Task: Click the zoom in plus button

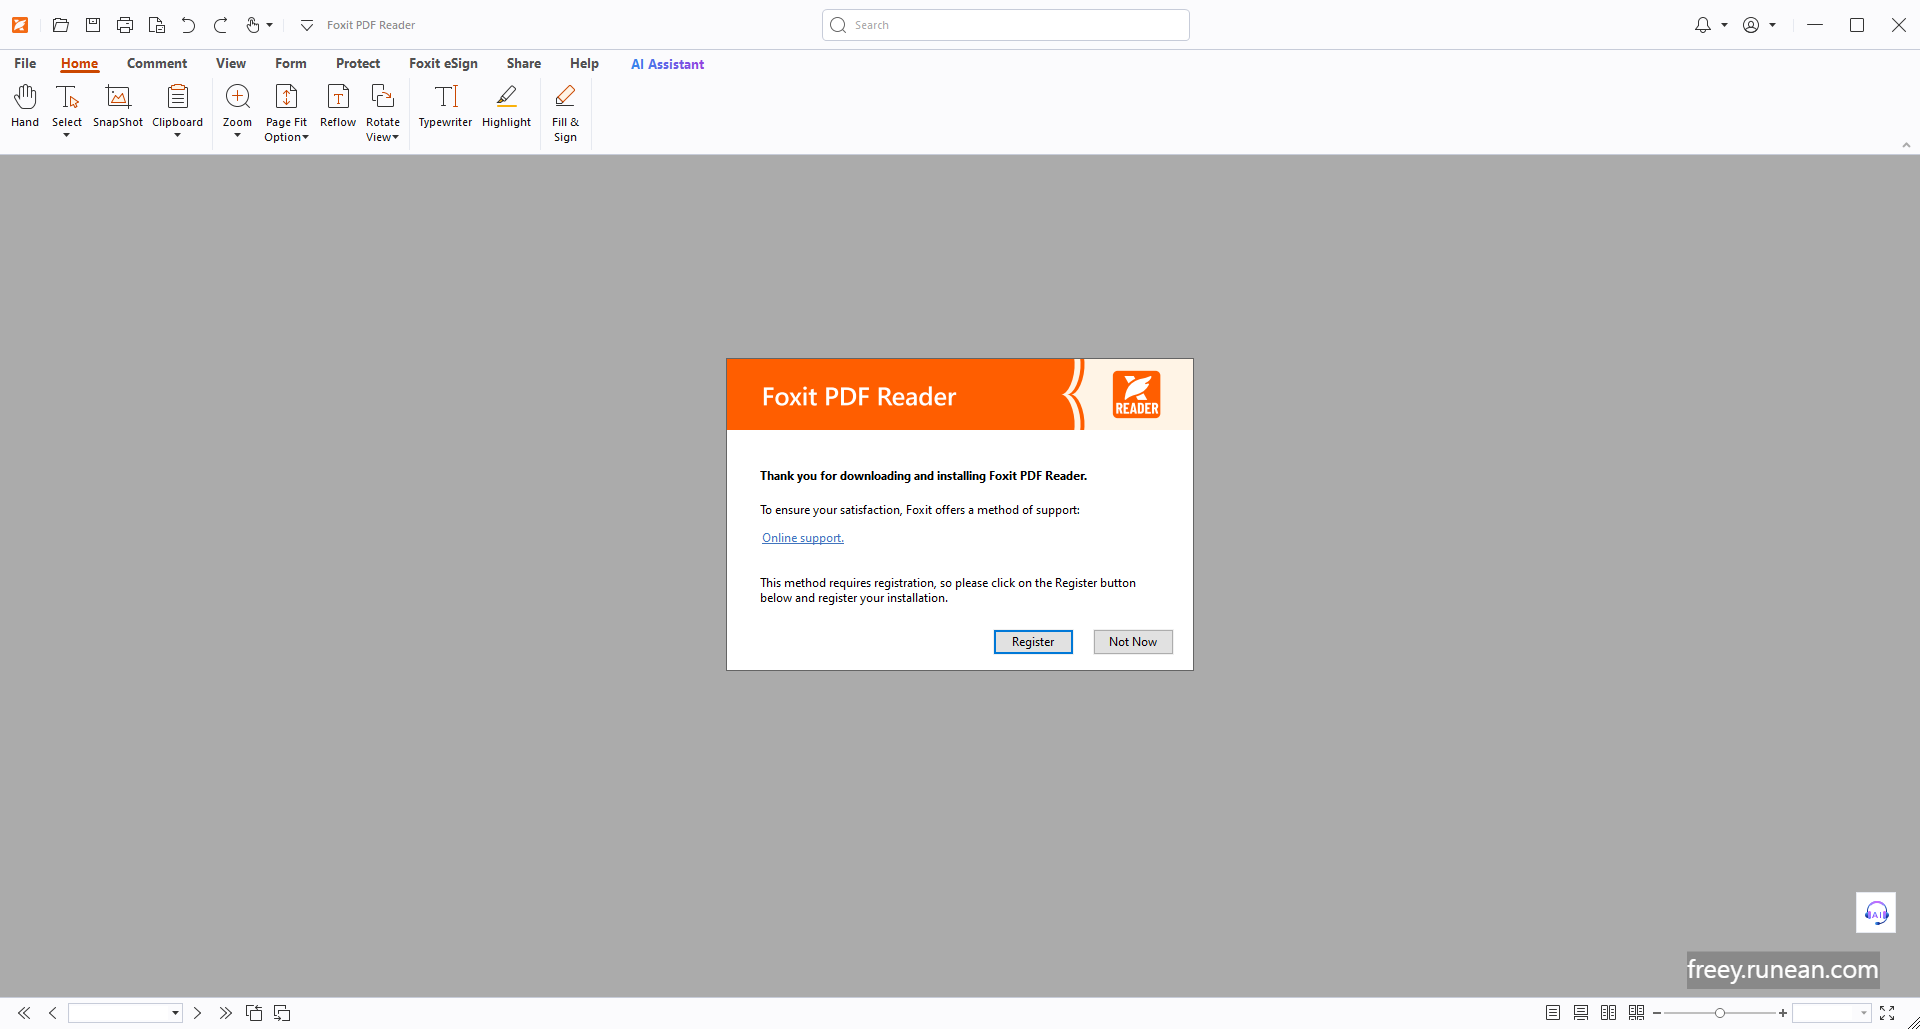Action: coord(1783,1013)
